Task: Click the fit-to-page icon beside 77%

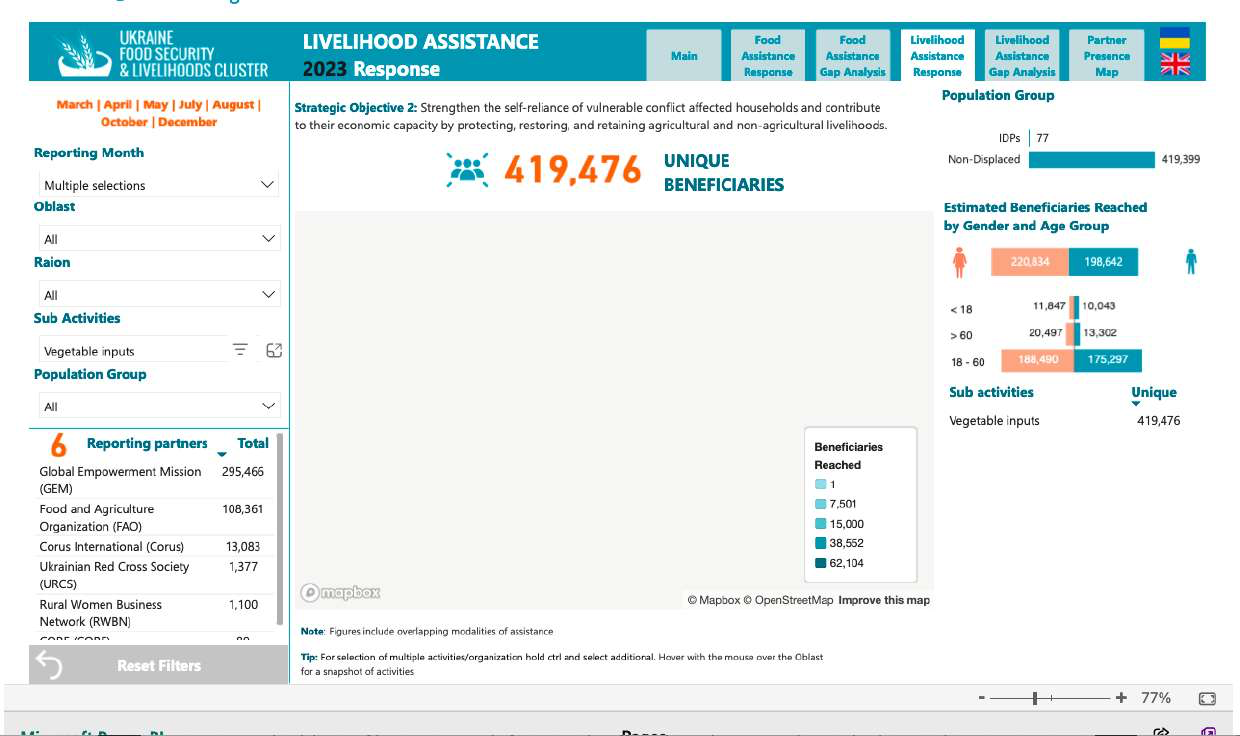Action: tap(1206, 698)
